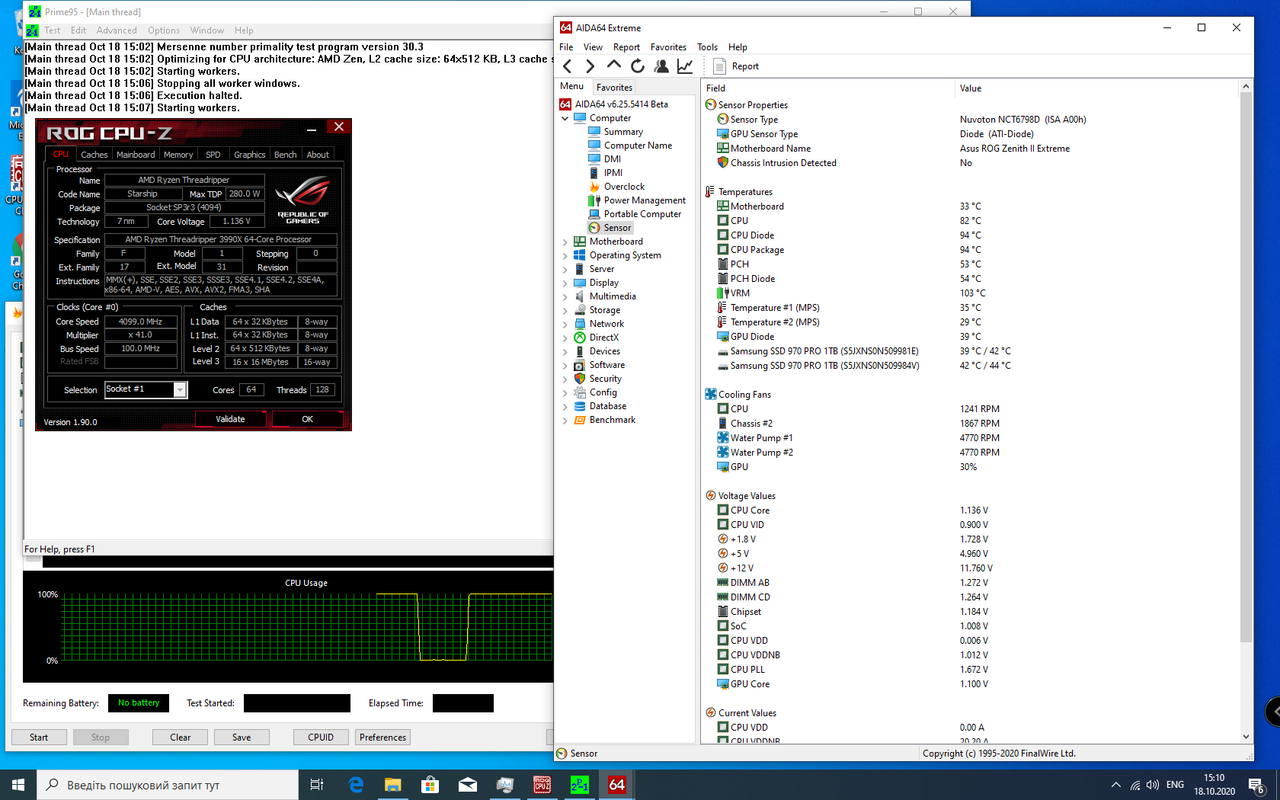Select Portable Computer in the AIDA64 tree
1280x800 pixels.
(642, 214)
